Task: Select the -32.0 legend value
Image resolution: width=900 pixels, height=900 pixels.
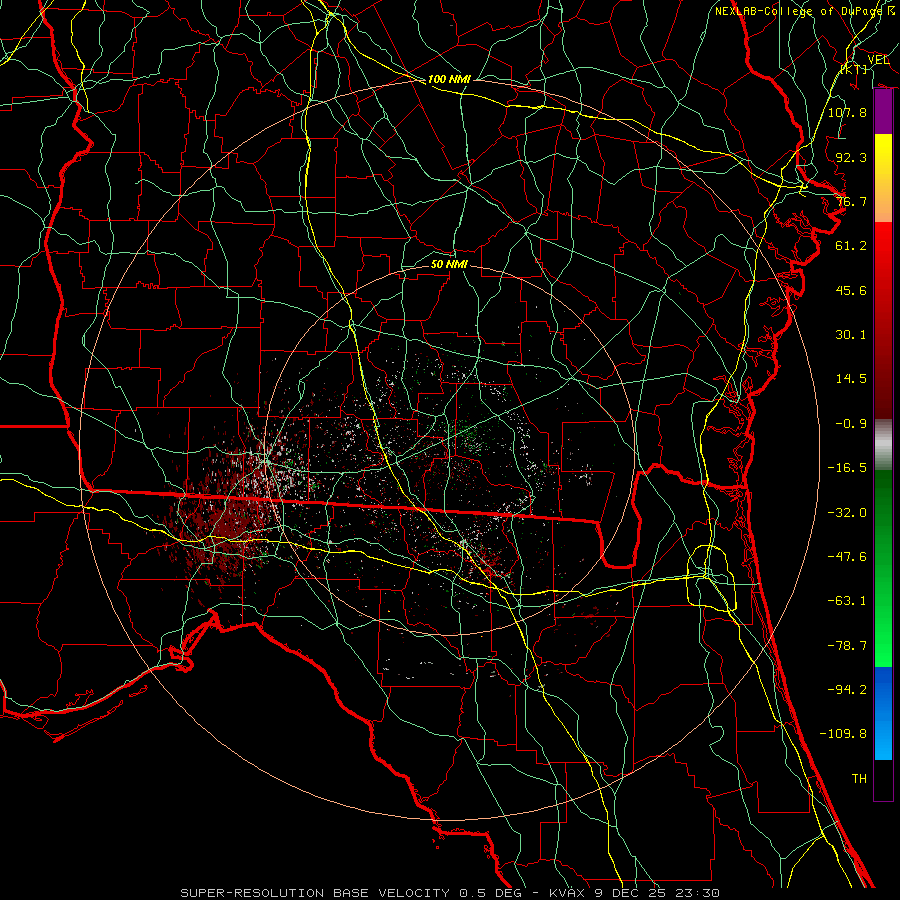Action: (x=847, y=513)
